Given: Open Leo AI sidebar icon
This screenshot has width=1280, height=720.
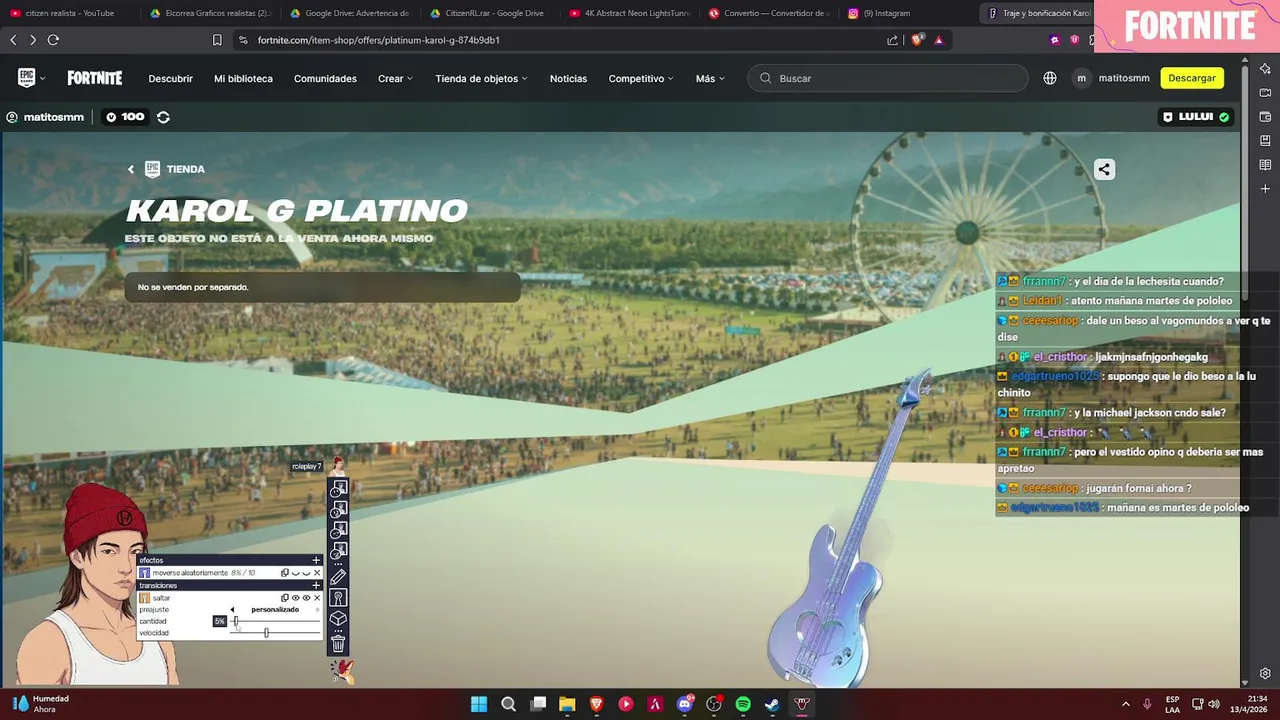Looking at the screenshot, I should (x=1265, y=68).
